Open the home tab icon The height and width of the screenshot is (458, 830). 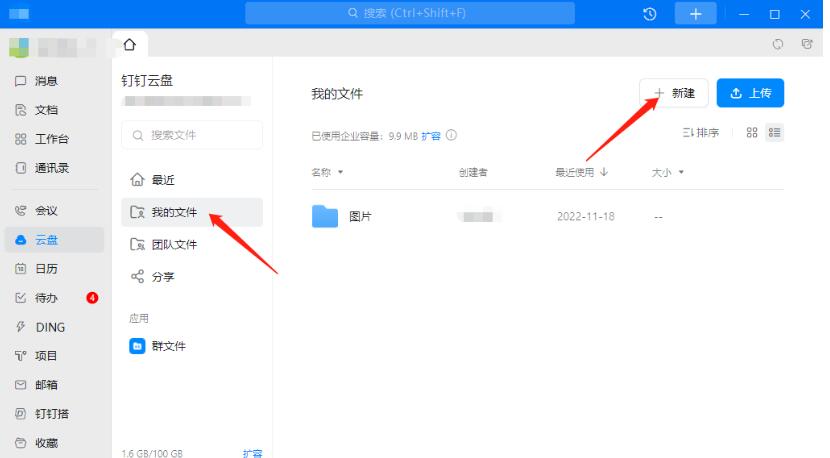(129, 45)
